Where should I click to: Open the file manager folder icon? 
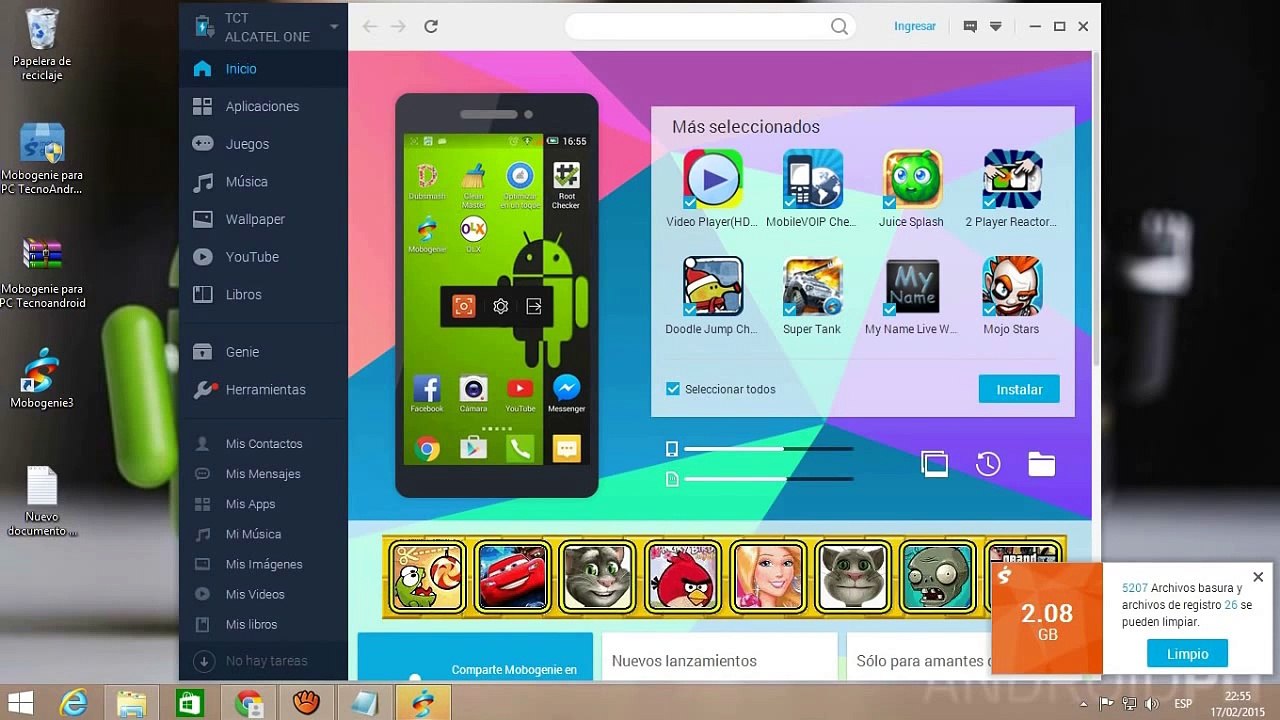tap(1042, 463)
